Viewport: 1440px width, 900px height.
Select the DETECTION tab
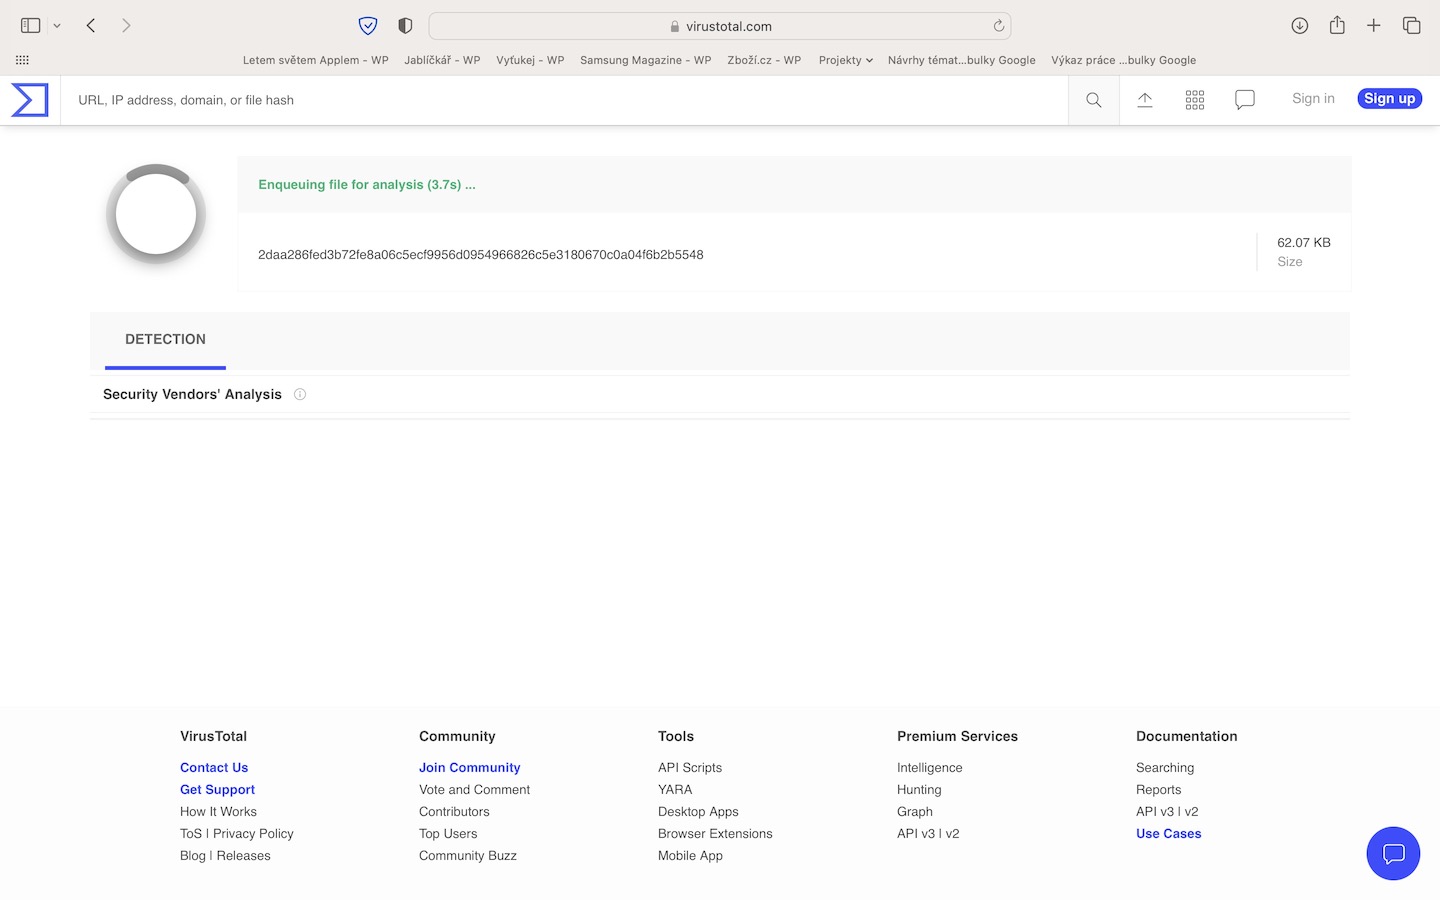165,340
